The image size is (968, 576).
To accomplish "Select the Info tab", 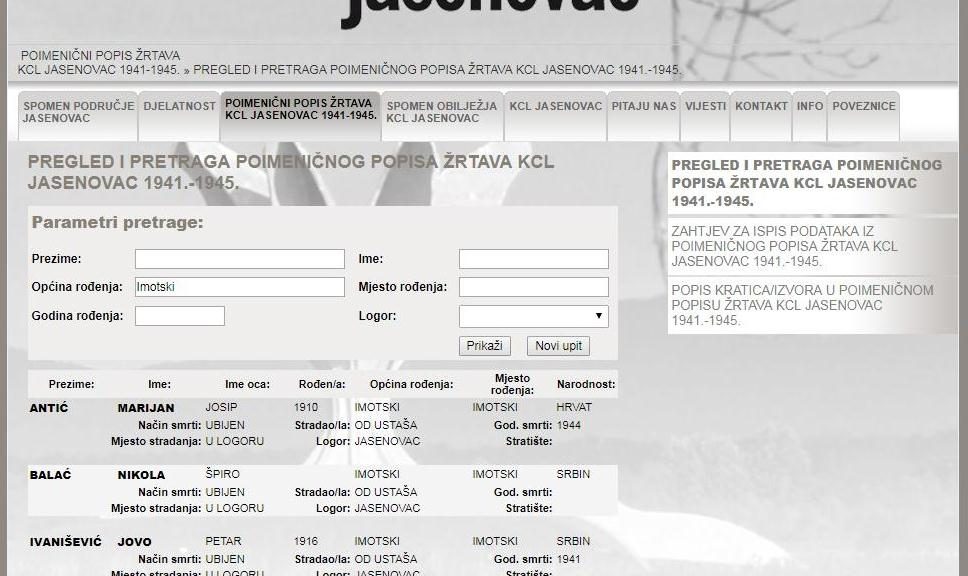I will (810, 107).
